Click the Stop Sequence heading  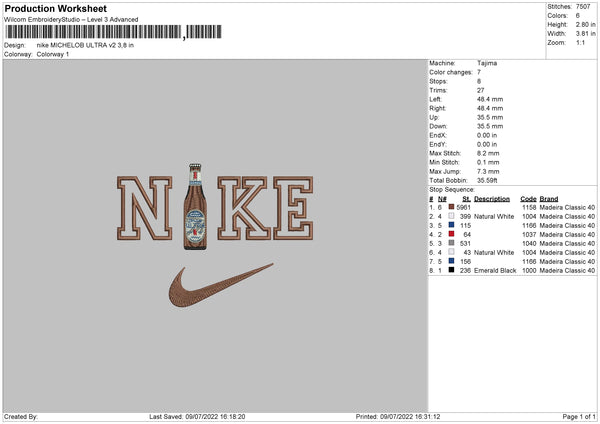tap(452, 189)
